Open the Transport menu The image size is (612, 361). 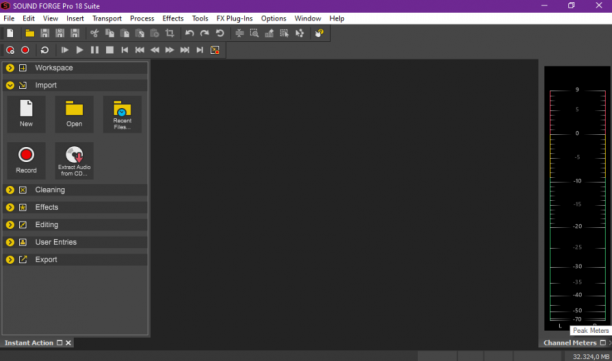(107, 18)
